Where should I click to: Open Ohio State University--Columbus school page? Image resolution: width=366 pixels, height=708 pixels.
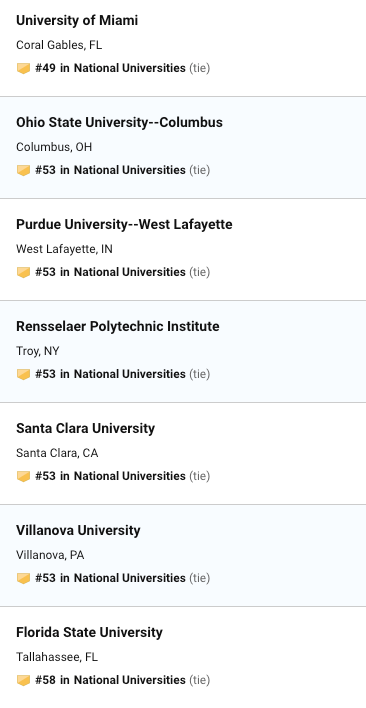pyautogui.click(x=120, y=122)
